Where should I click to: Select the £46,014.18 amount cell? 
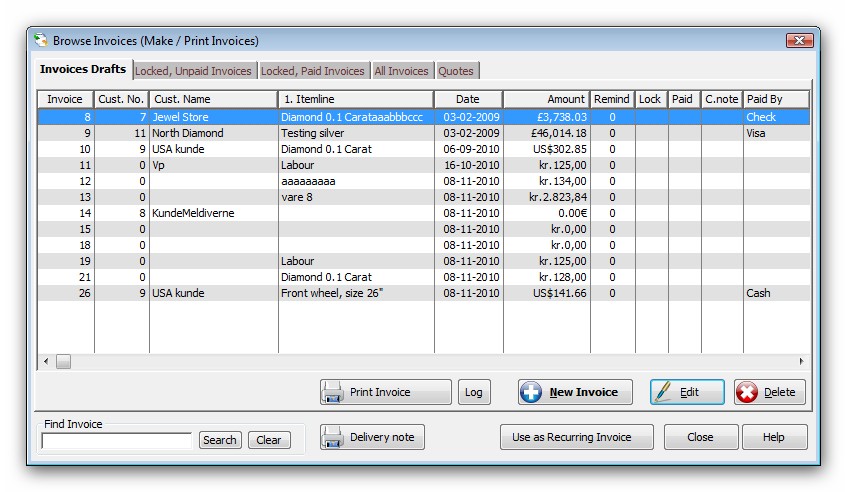546,133
